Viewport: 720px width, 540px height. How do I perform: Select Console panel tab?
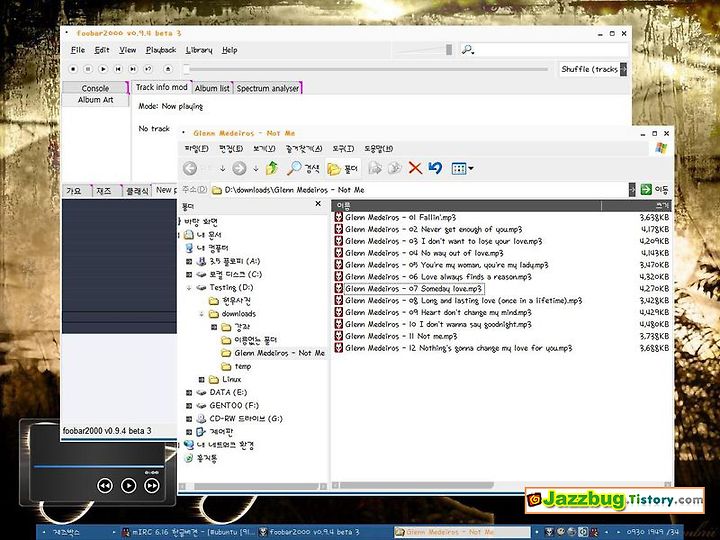tap(95, 88)
